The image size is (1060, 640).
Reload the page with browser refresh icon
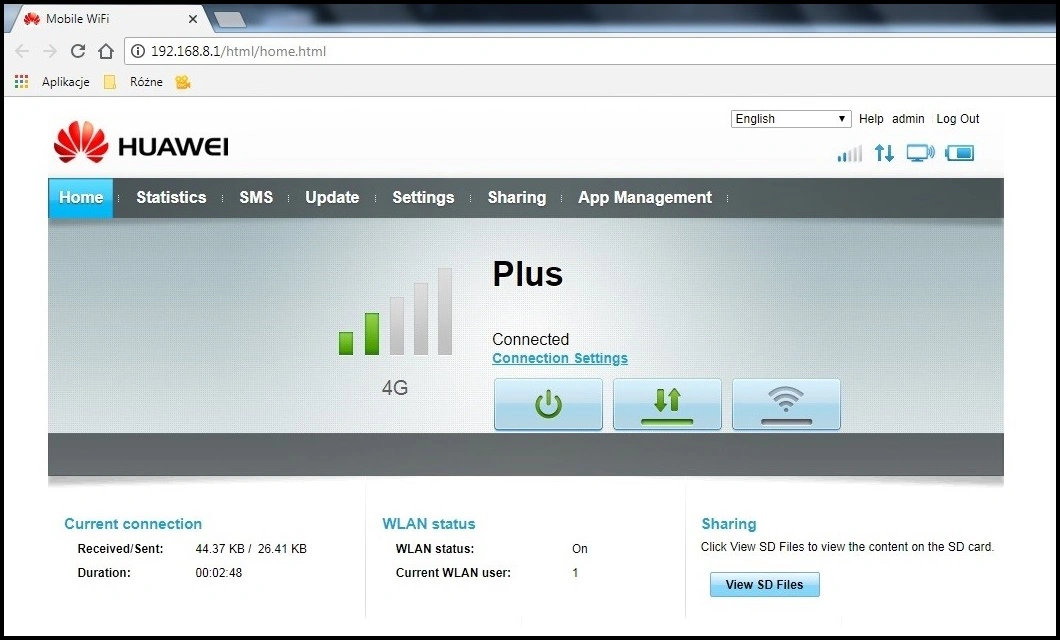point(78,51)
